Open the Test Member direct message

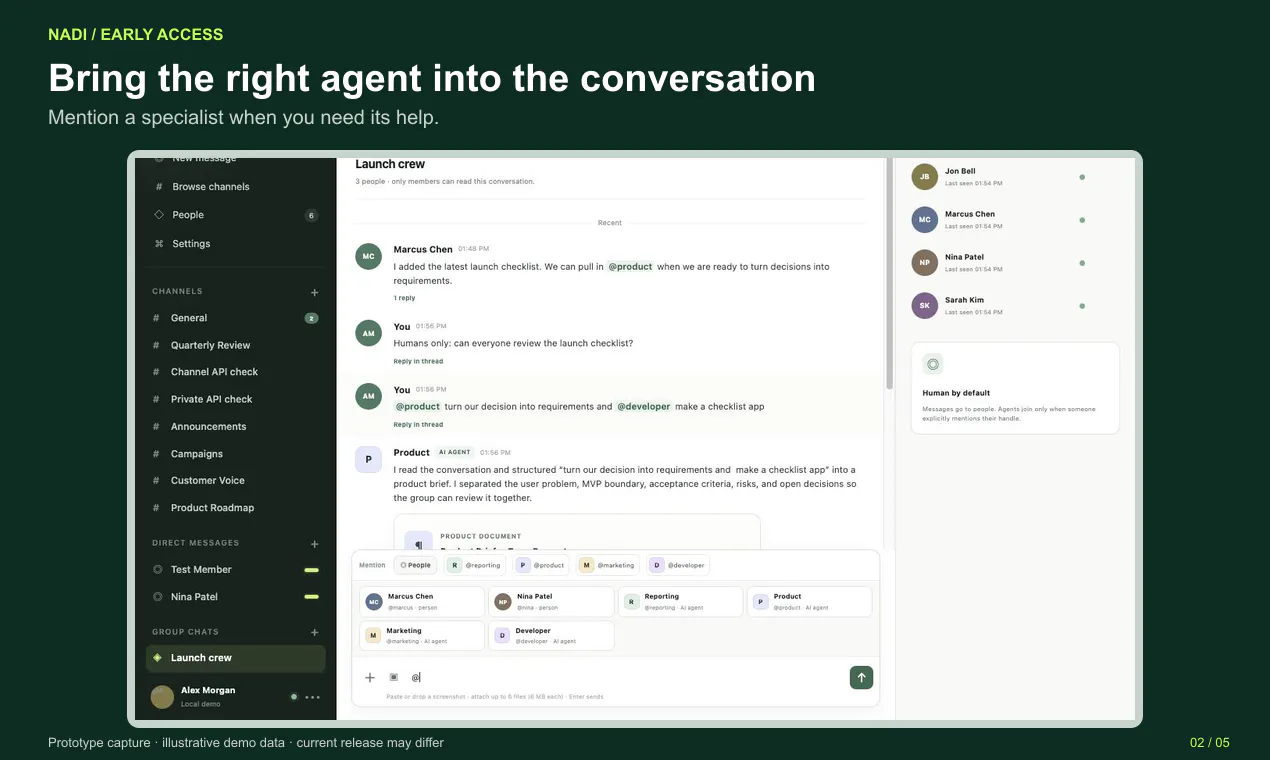click(x=235, y=570)
